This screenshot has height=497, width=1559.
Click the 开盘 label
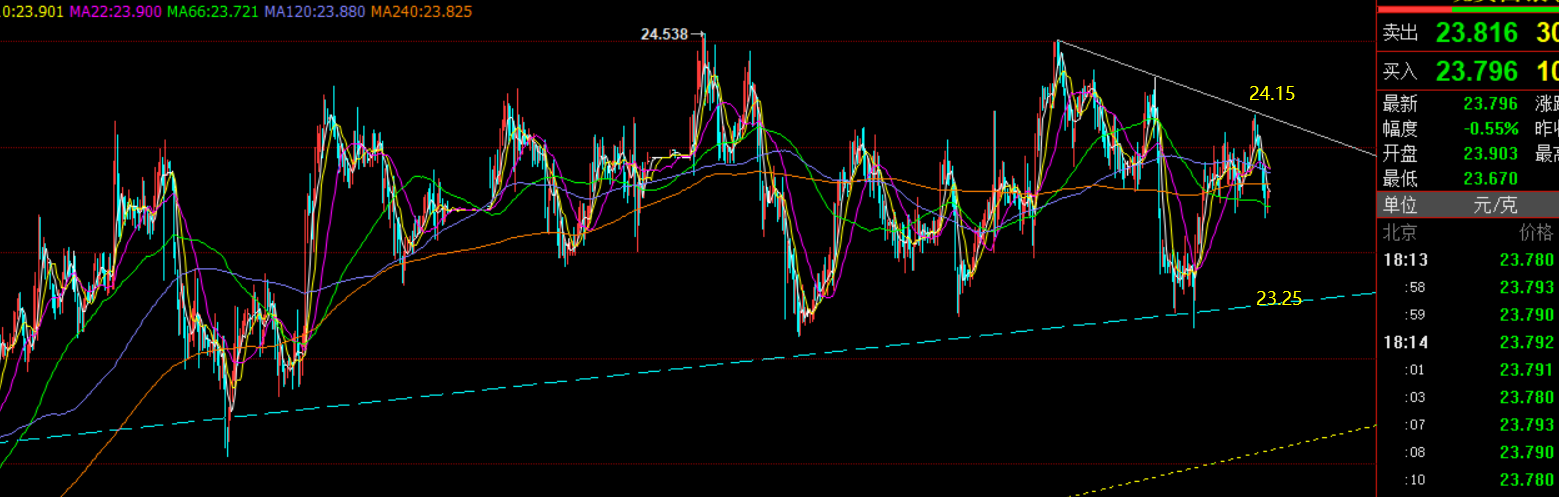1400,154
